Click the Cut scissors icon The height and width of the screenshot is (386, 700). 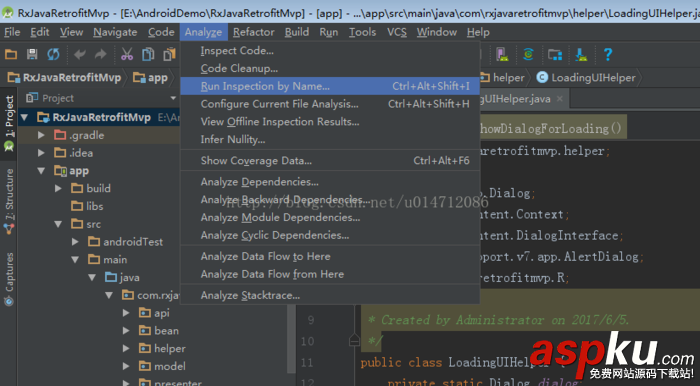[x=127, y=54]
